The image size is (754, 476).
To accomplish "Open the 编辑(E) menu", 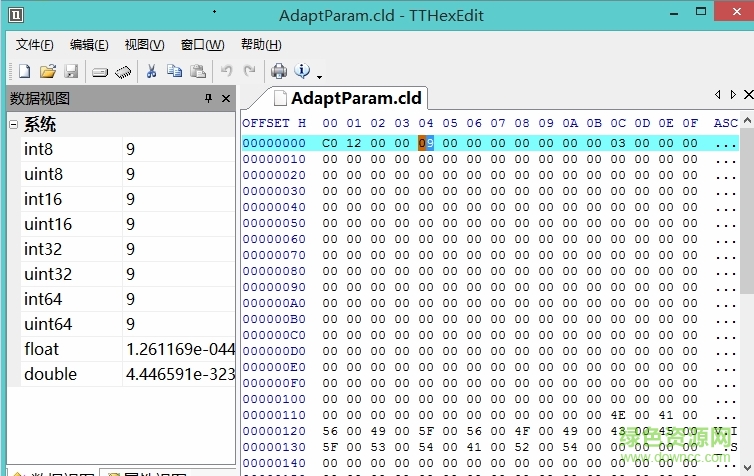I will [x=89, y=44].
